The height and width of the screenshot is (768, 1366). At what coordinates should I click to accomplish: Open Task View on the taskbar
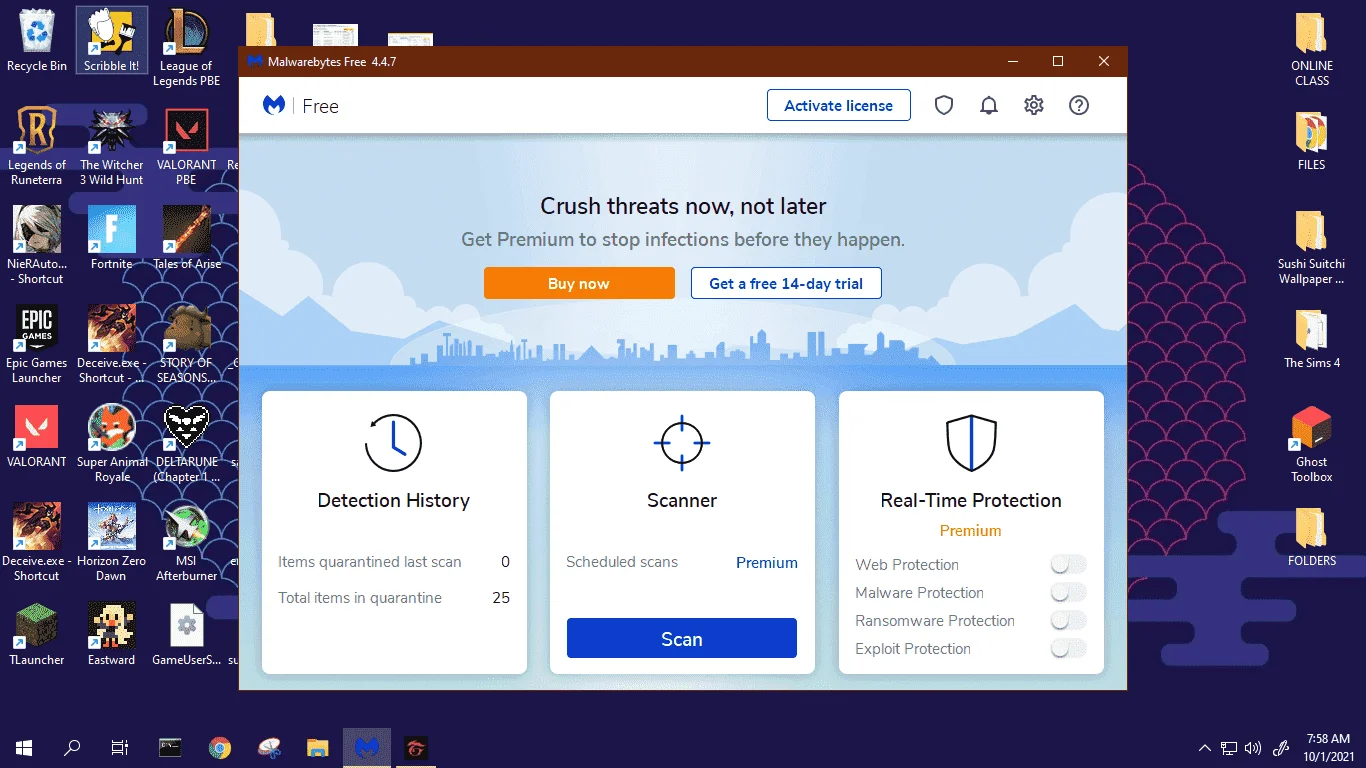120,747
